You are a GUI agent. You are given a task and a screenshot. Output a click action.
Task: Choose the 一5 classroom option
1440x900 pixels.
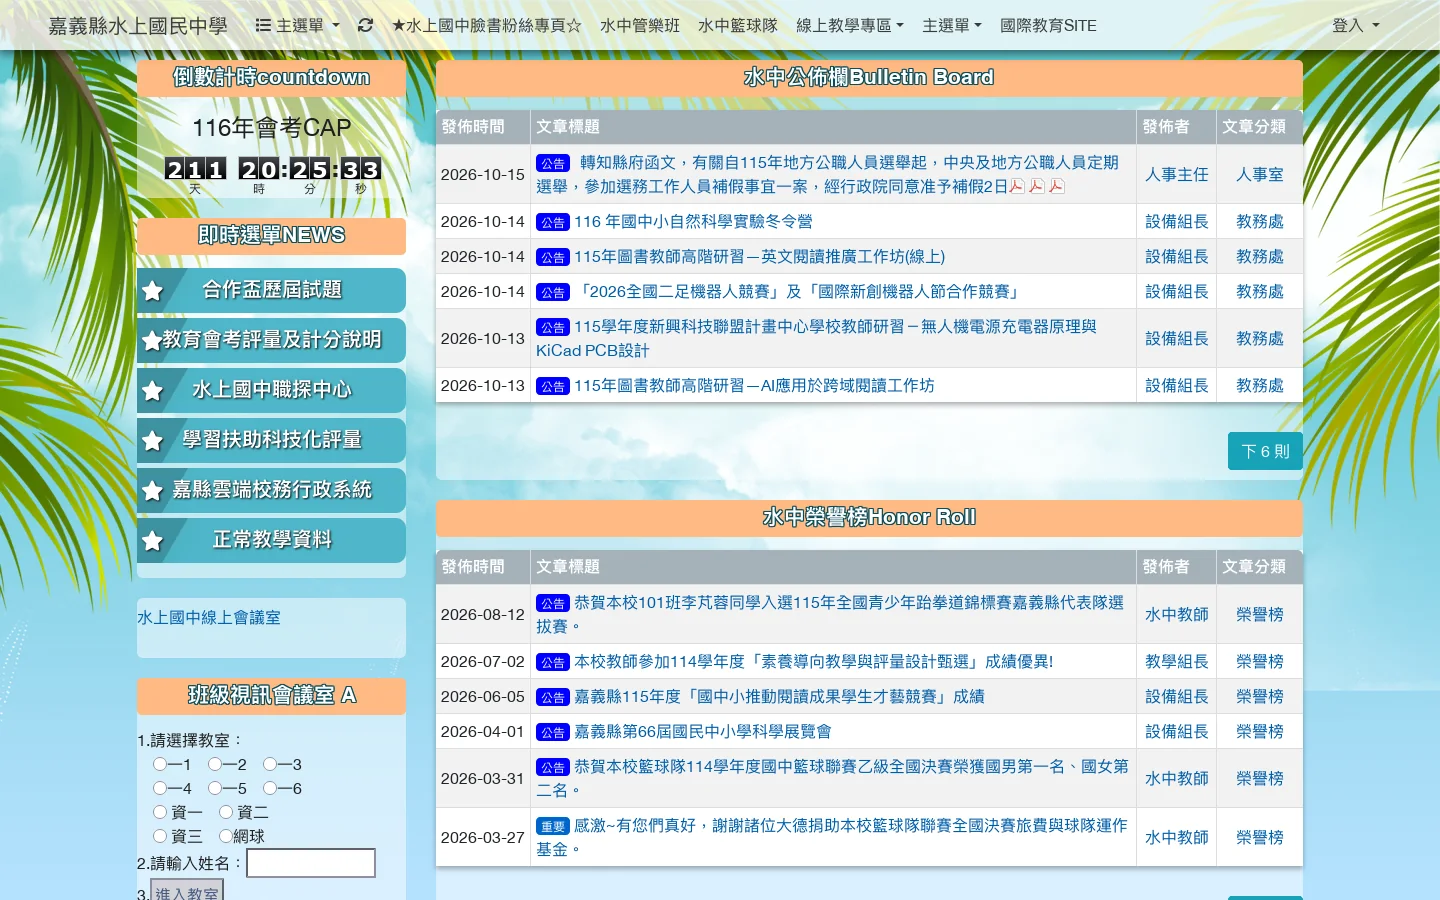click(x=215, y=788)
